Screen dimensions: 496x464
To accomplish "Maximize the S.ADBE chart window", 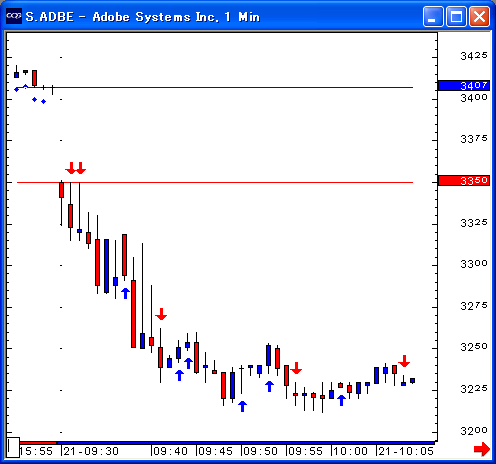I will coord(456,16).
